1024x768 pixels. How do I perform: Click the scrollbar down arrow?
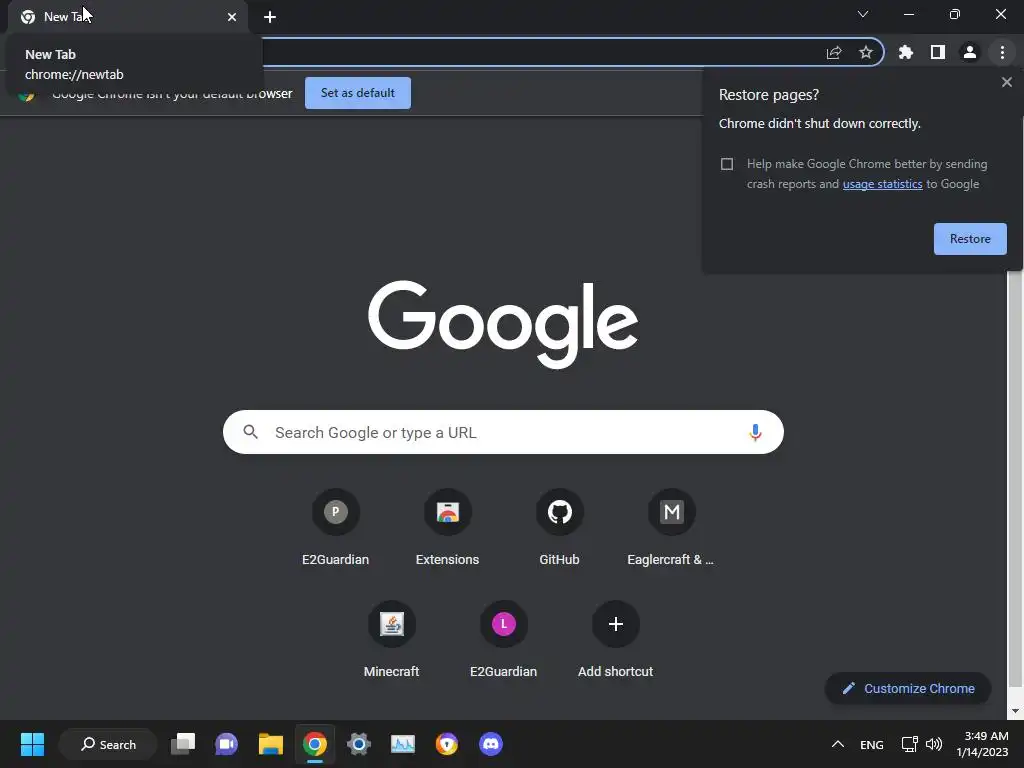tap(1014, 711)
